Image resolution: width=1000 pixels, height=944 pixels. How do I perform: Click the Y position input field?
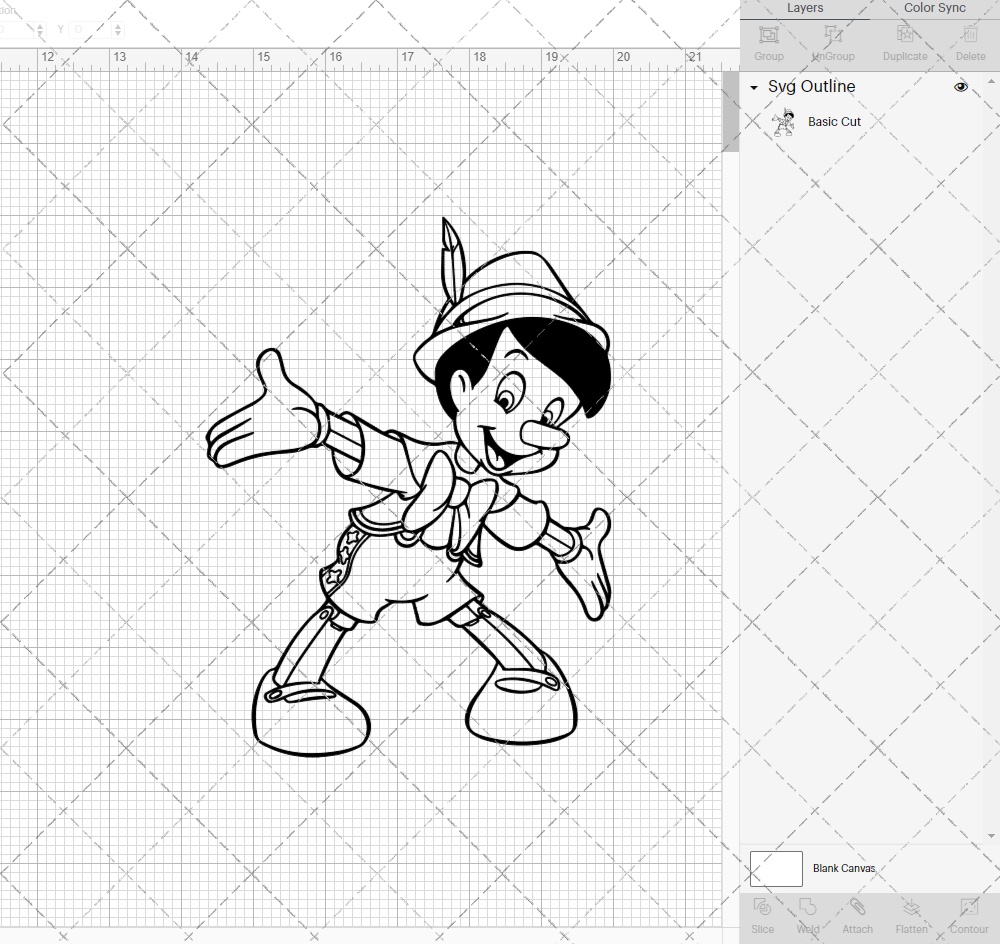pos(89,29)
